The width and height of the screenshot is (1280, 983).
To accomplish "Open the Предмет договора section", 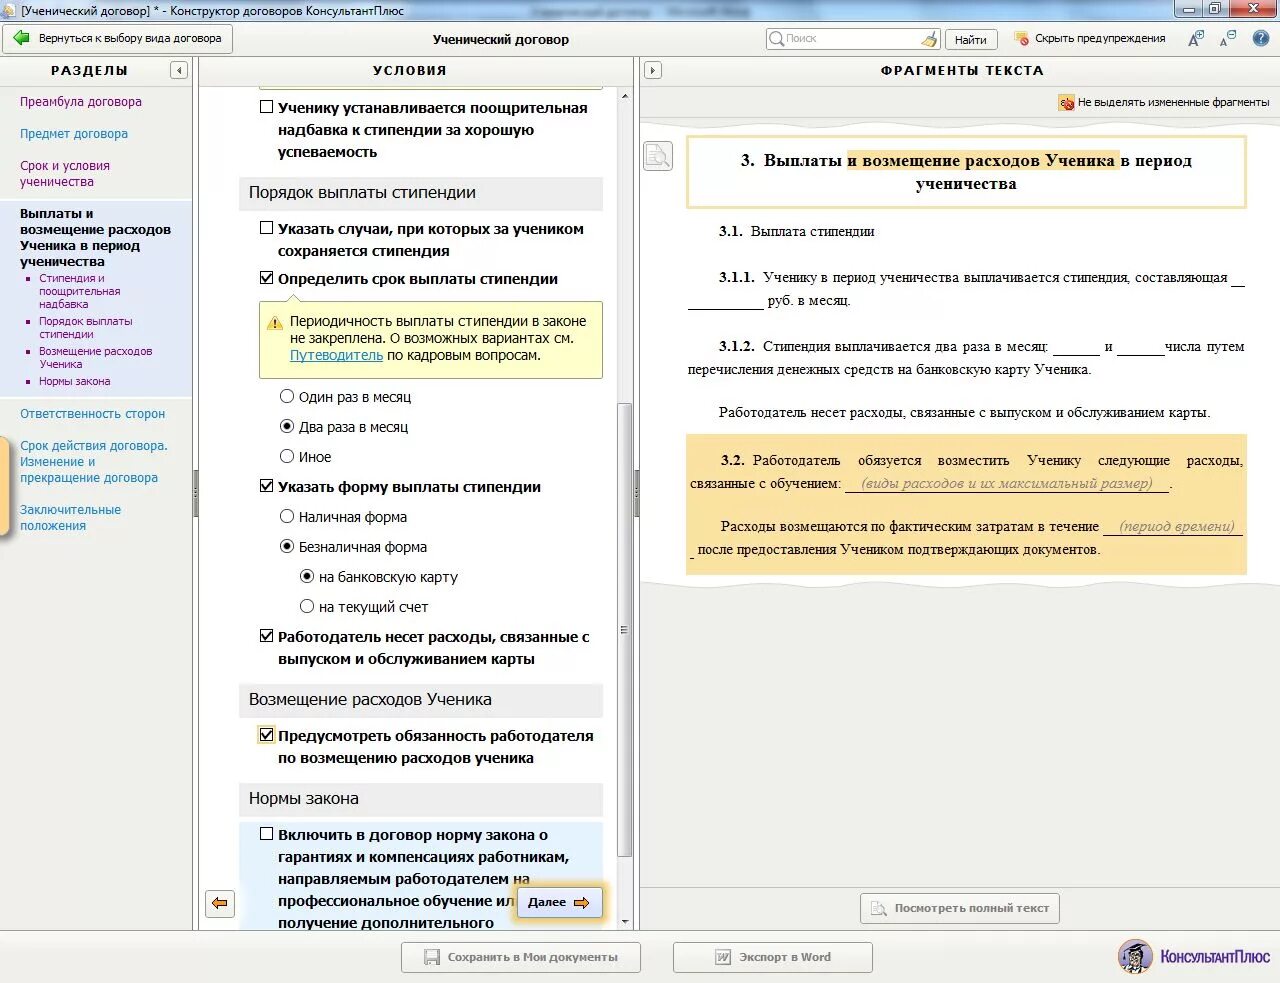I will click(74, 134).
